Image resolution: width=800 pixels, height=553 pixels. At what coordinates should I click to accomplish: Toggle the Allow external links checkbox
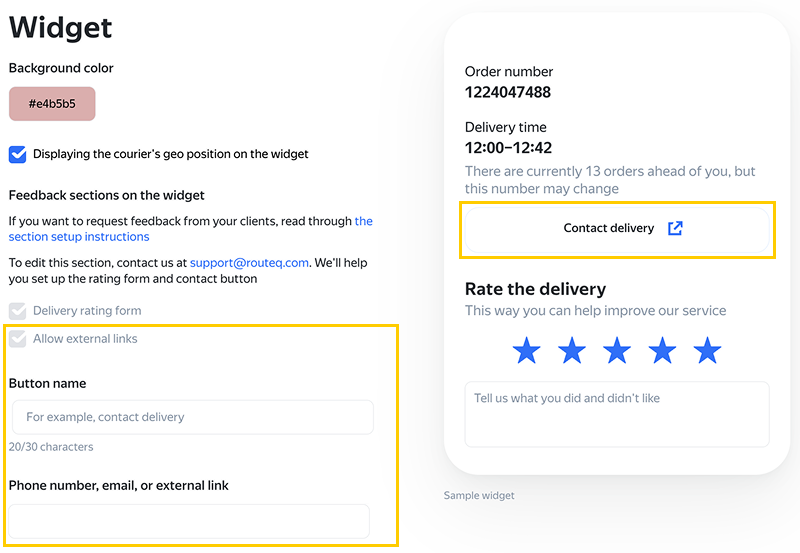[18, 339]
